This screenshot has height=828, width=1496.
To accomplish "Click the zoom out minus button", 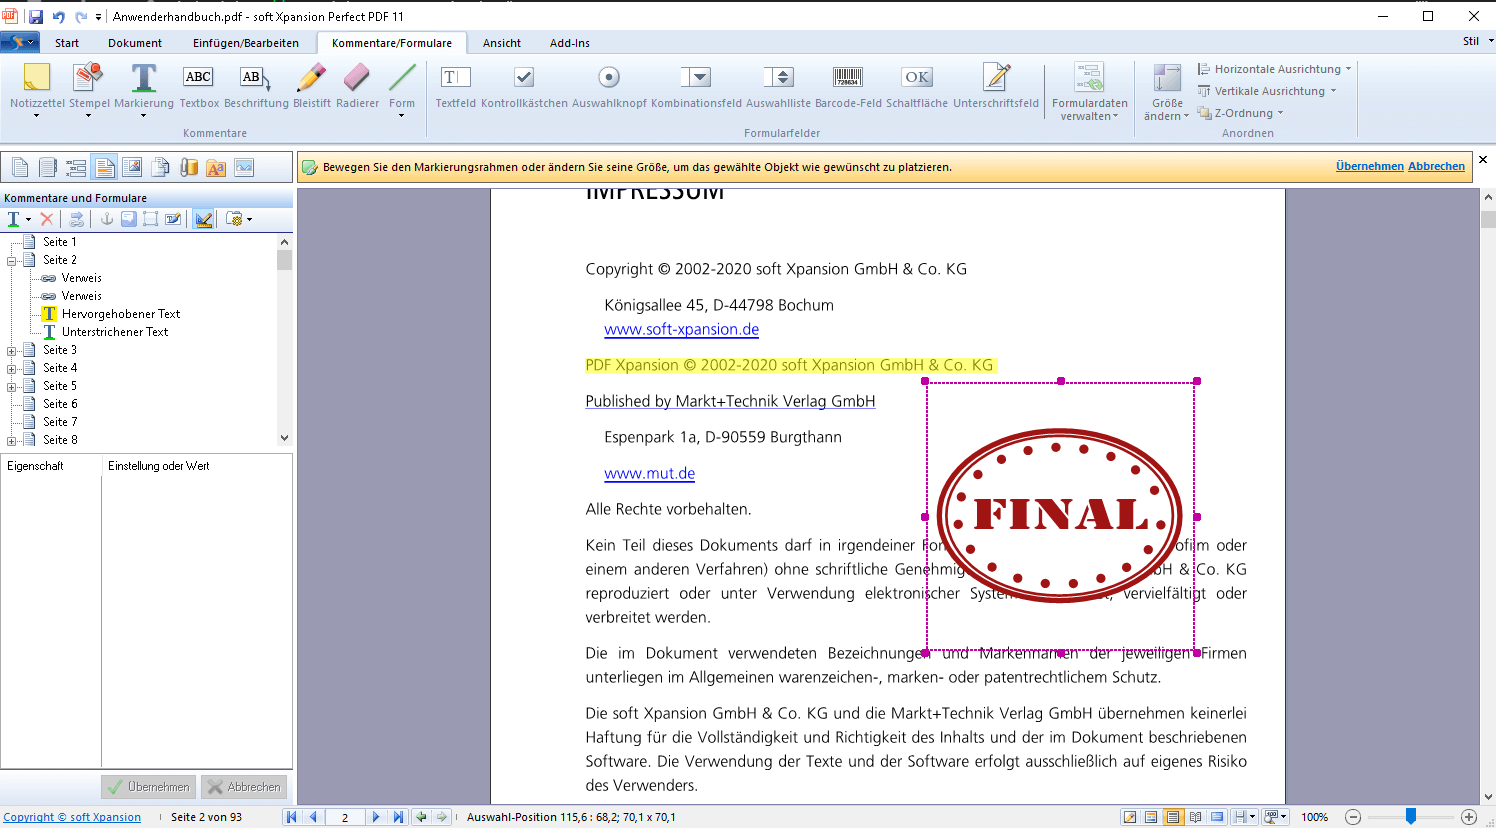I will tap(1353, 817).
